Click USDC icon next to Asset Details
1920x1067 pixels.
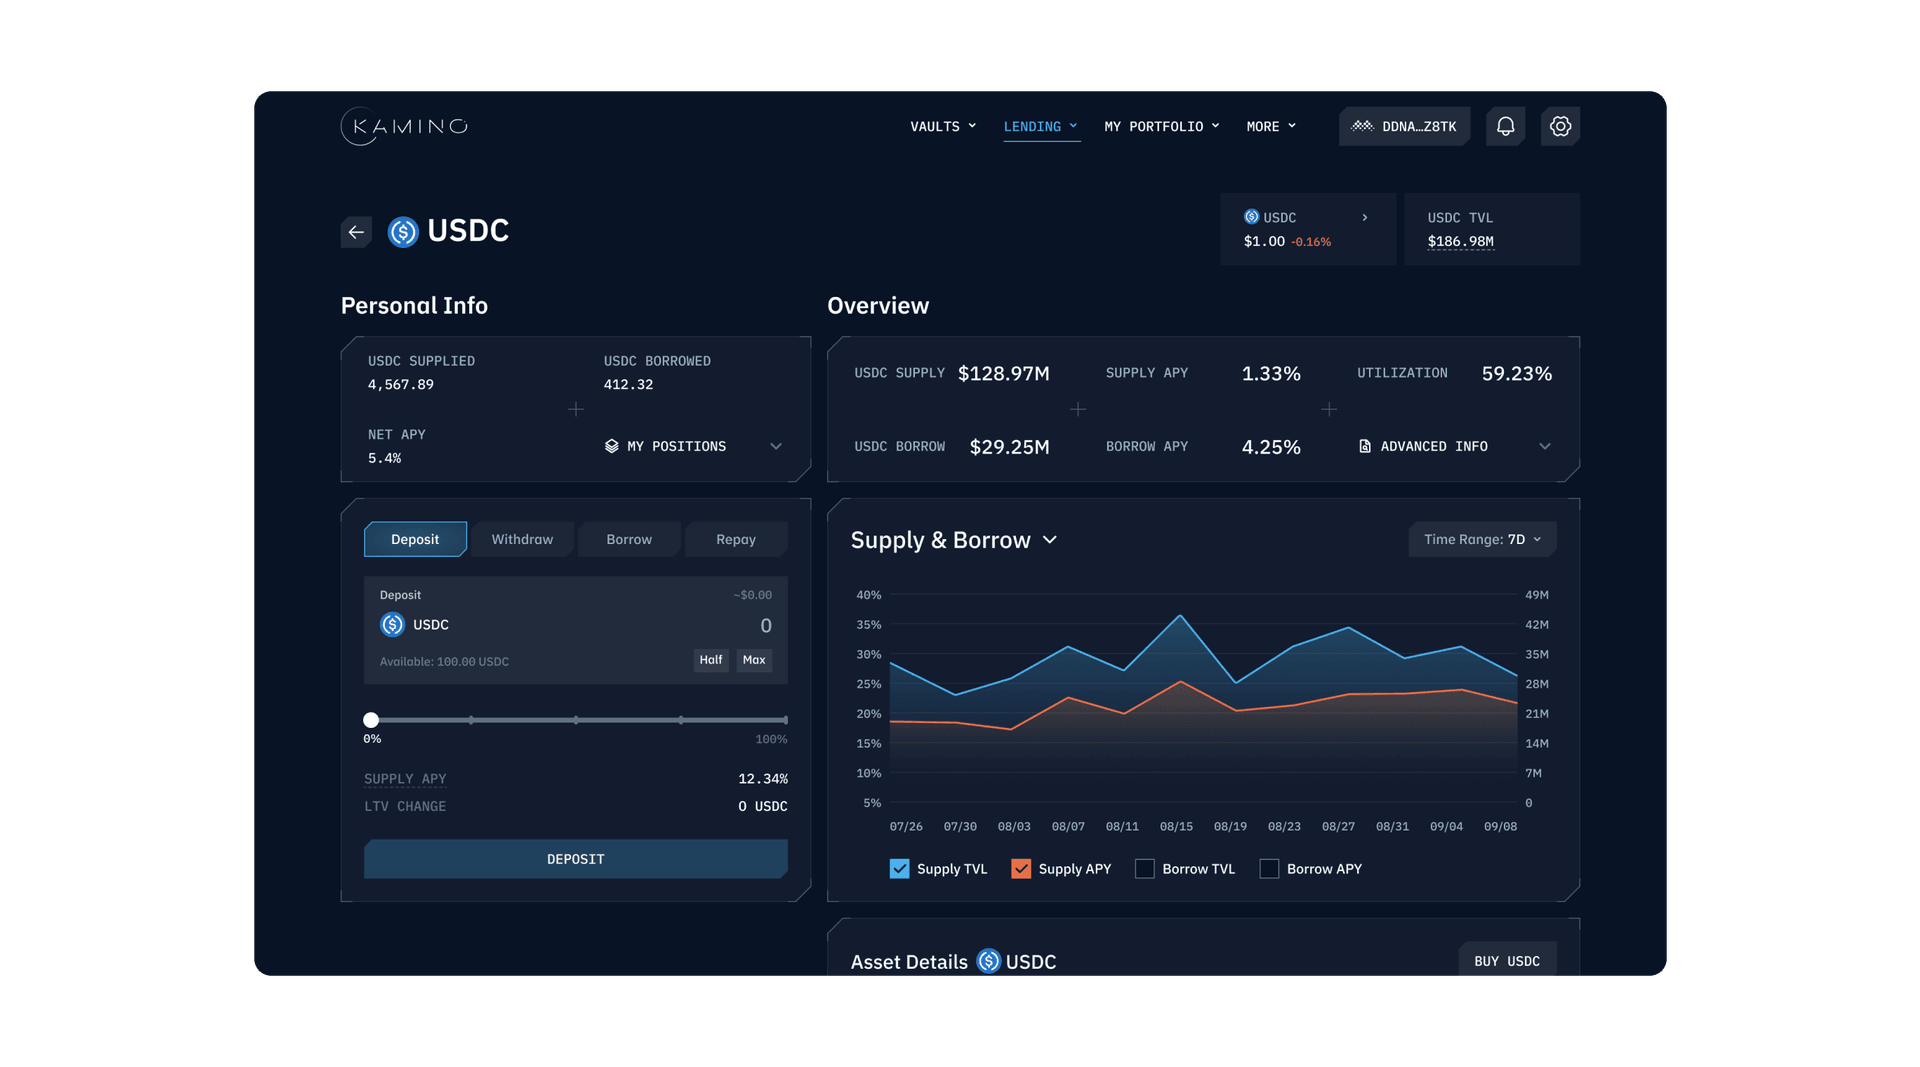tap(989, 961)
